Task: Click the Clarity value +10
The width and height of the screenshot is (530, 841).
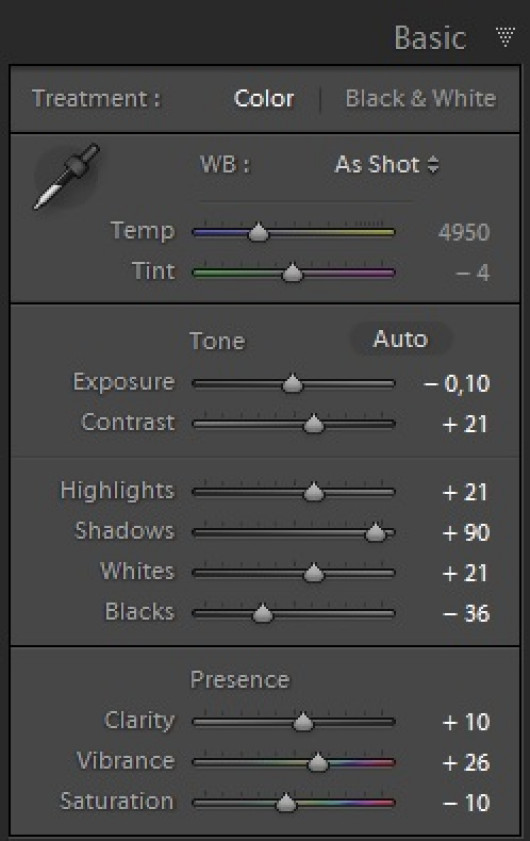Action: pyautogui.click(x=466, y=722)
